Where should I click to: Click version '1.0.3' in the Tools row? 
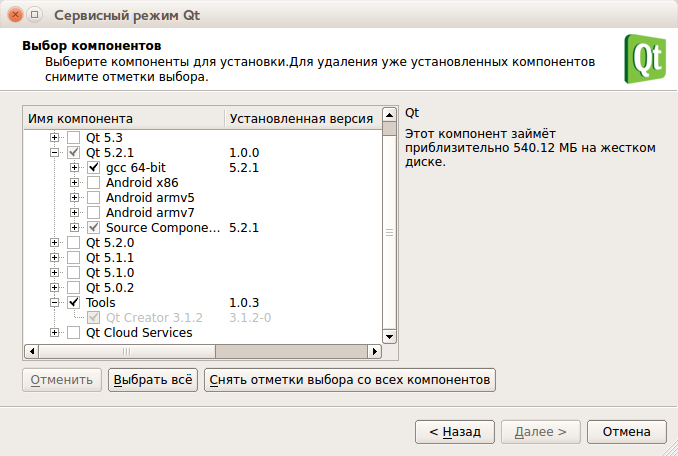(244, 303)
